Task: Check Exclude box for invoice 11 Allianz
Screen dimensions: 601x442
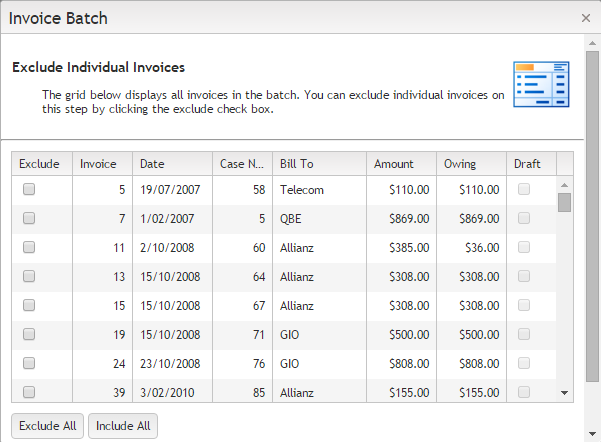Action: [29, 247]
